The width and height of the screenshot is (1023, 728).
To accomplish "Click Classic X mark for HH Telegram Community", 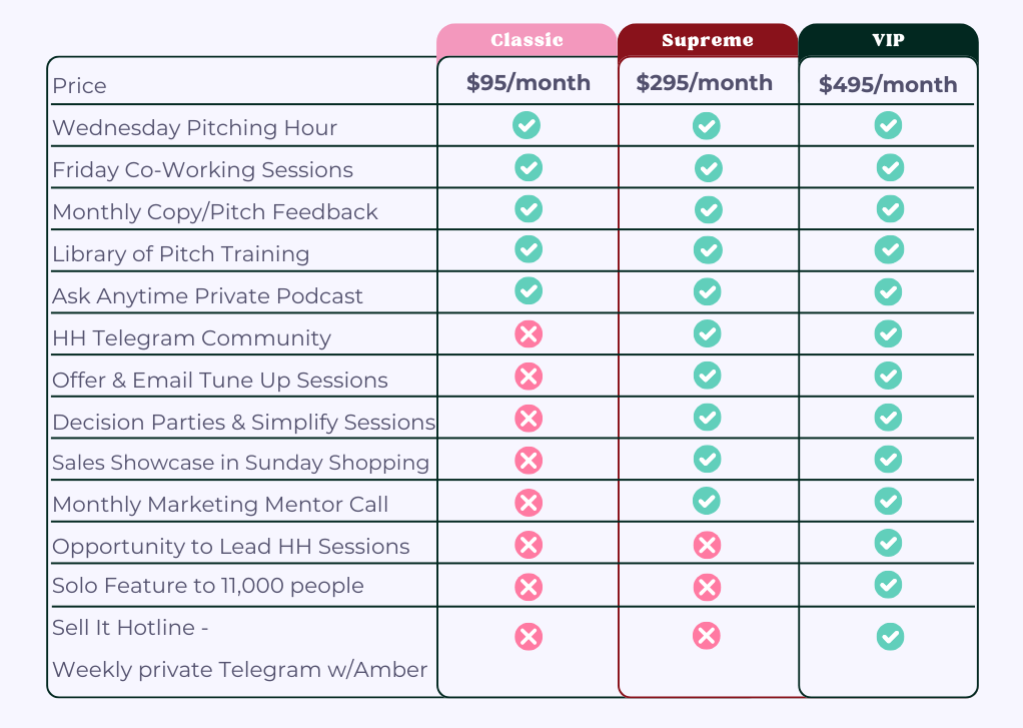I will point(528,334).
